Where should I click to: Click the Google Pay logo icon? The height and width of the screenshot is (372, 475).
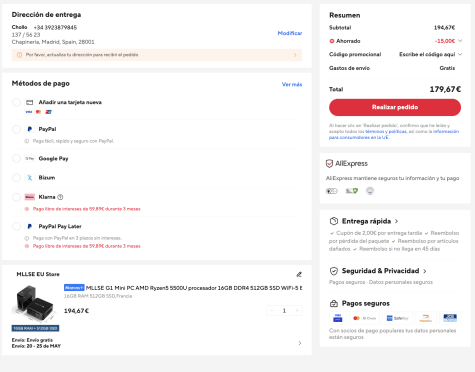[30, 159]
